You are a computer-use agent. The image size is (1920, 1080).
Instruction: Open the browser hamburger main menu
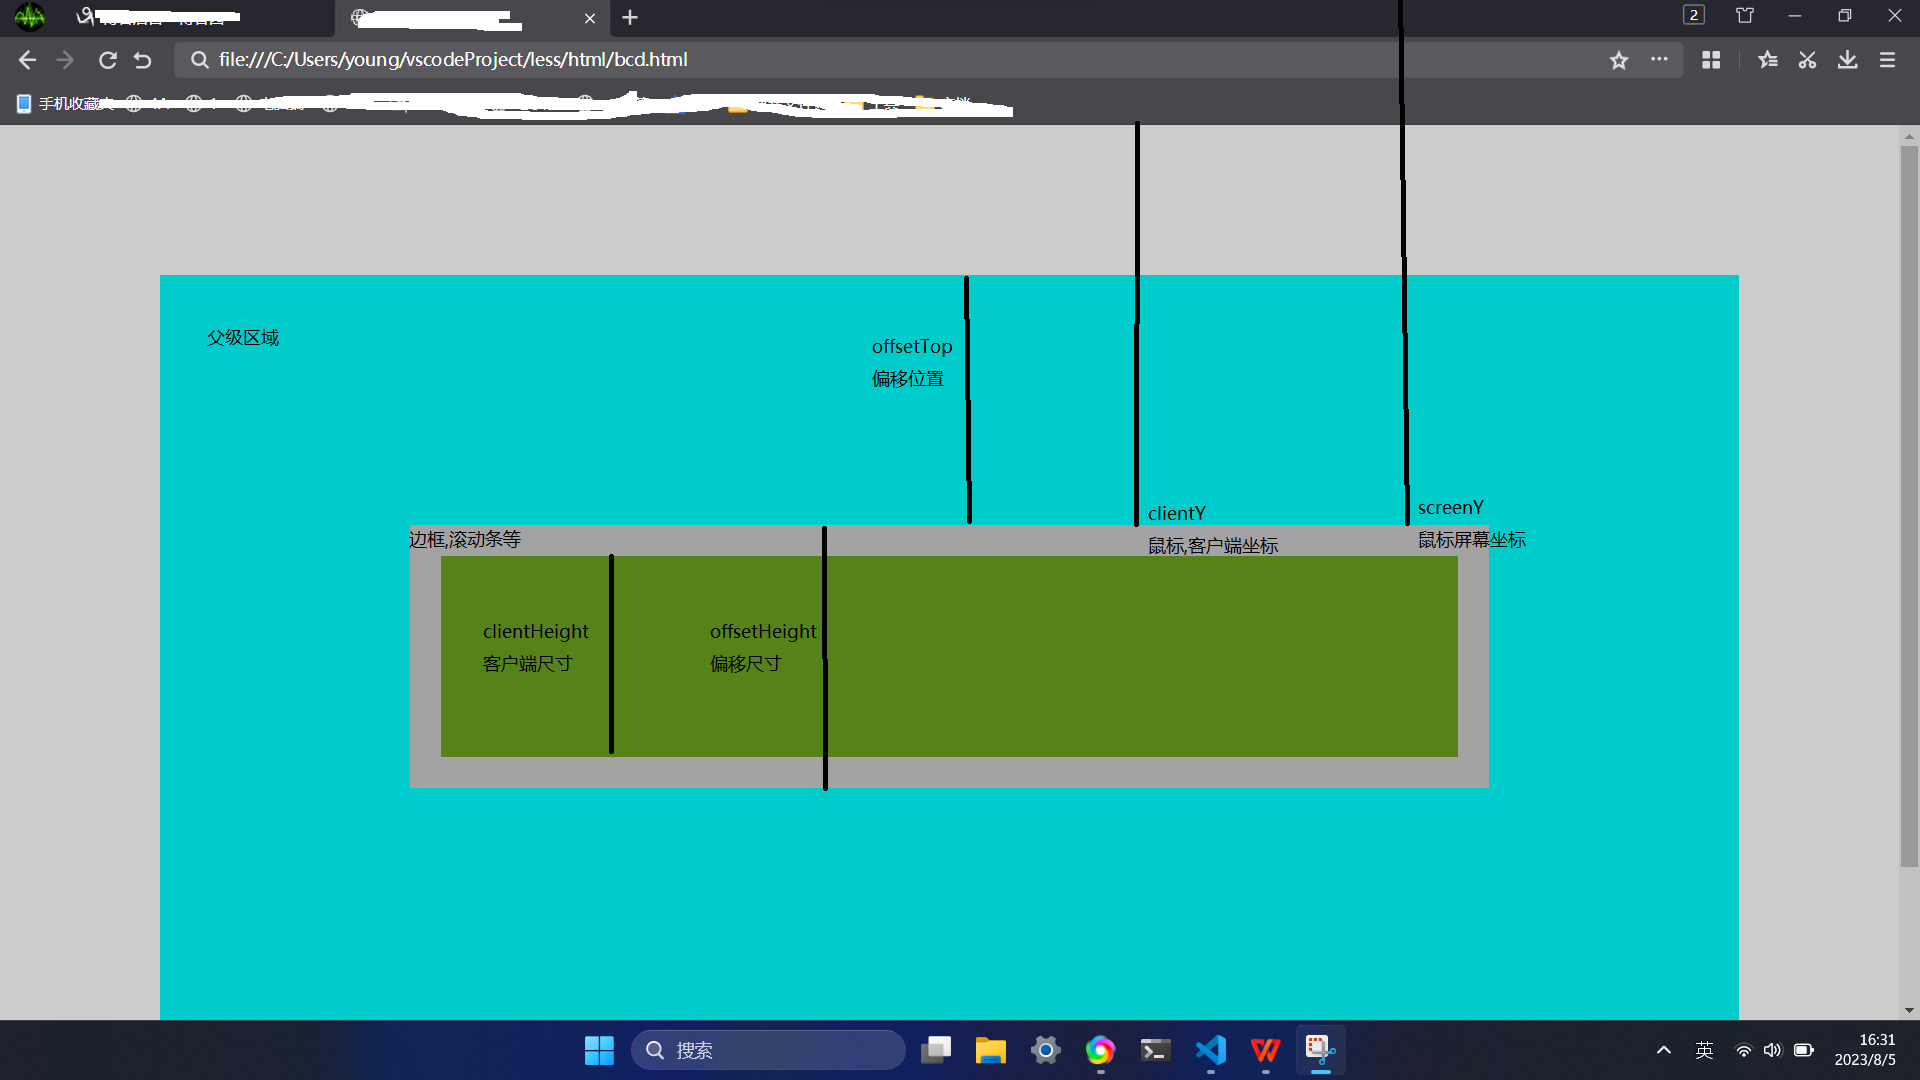coord(1887,60)
